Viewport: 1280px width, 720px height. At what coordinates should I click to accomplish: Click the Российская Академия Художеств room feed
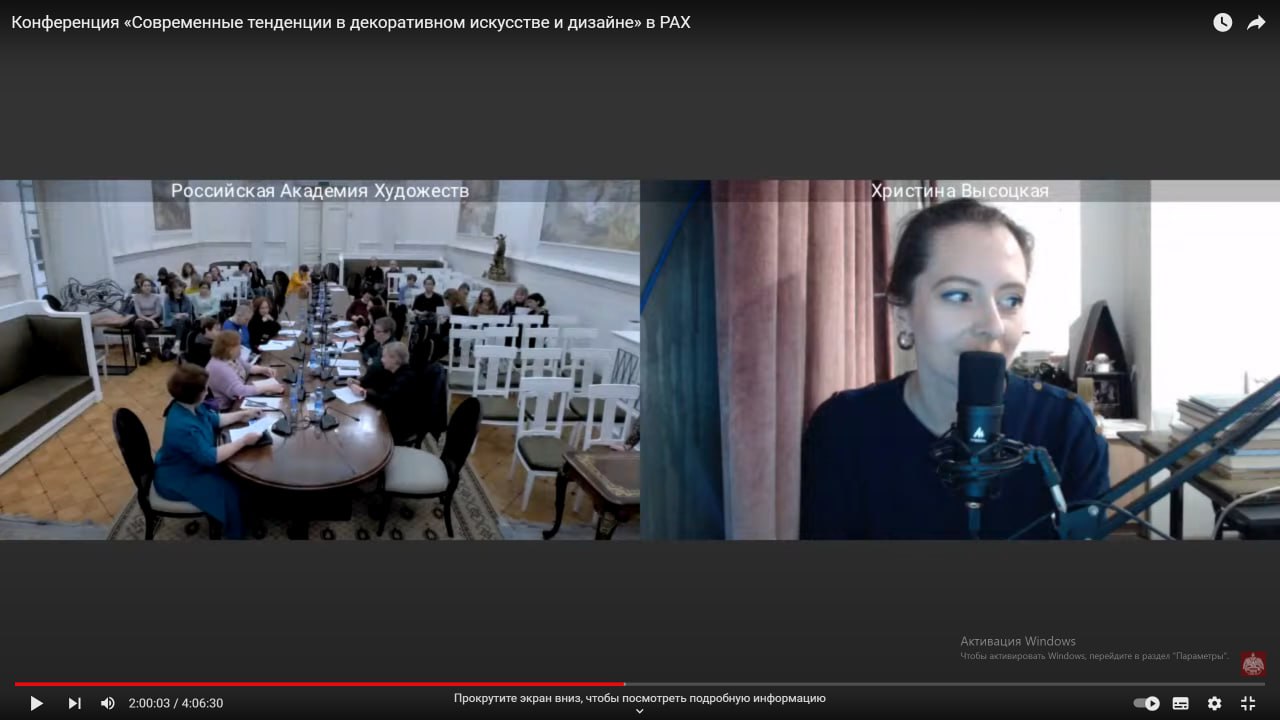pos(320,380)
